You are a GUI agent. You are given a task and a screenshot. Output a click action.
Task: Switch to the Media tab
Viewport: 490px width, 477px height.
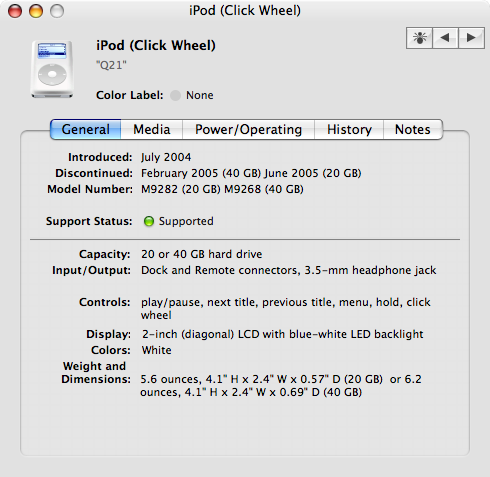click(x=152, y=129)
